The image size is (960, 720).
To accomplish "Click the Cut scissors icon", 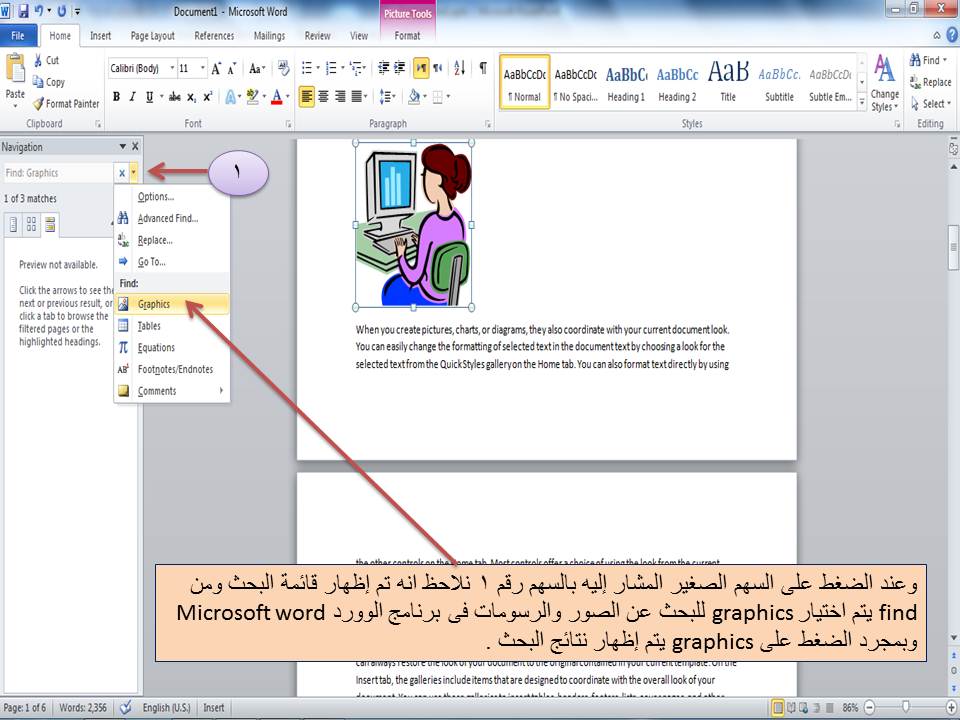I will coord(38,60).
